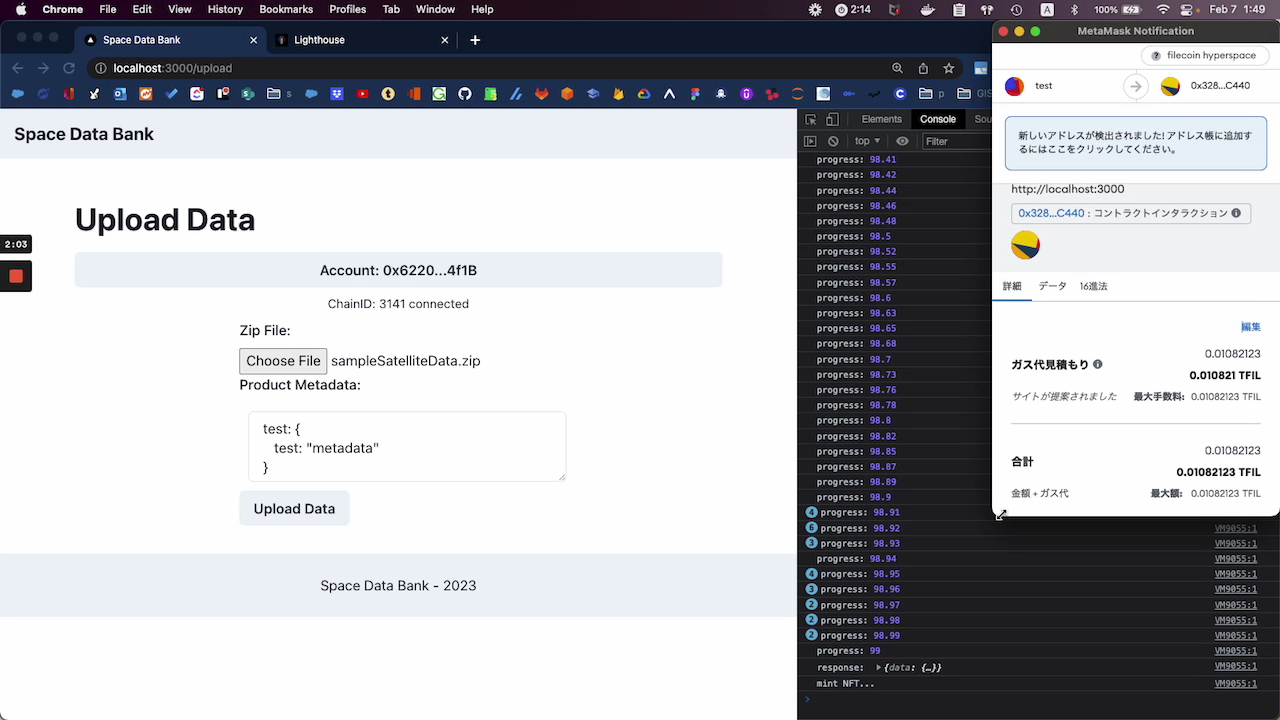Show the DevTools console sidebar icon
This screenshot has width=1280, height=720.
click(x=811, y=141)
